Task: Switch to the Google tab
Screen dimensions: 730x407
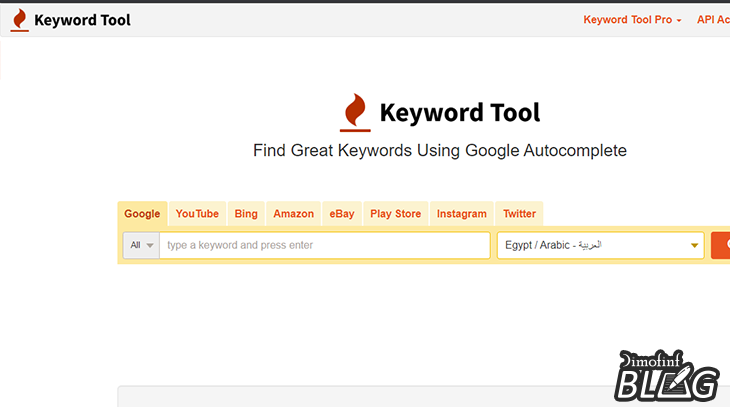Action: coord(142,214)
